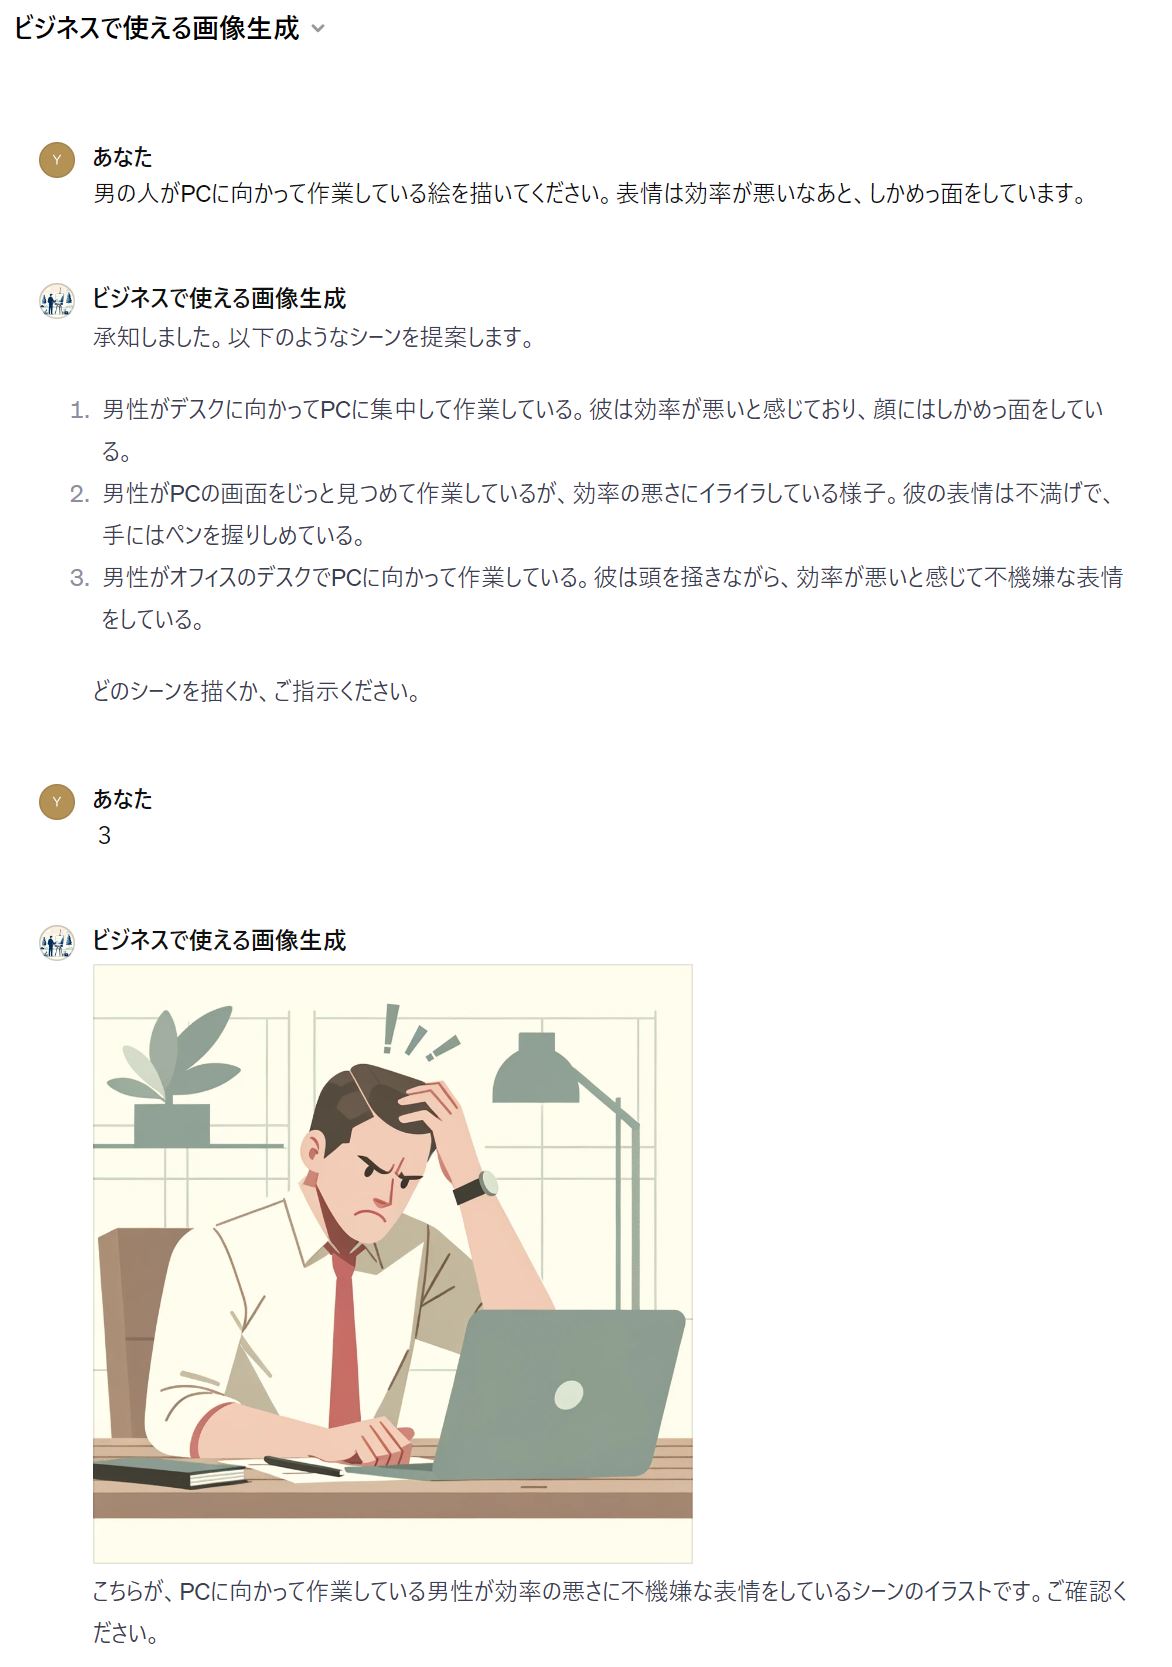The width and height of the screenshot is (1172, 1667).
Task: Click the user's reply message 3
Action: tap(104, 836)
